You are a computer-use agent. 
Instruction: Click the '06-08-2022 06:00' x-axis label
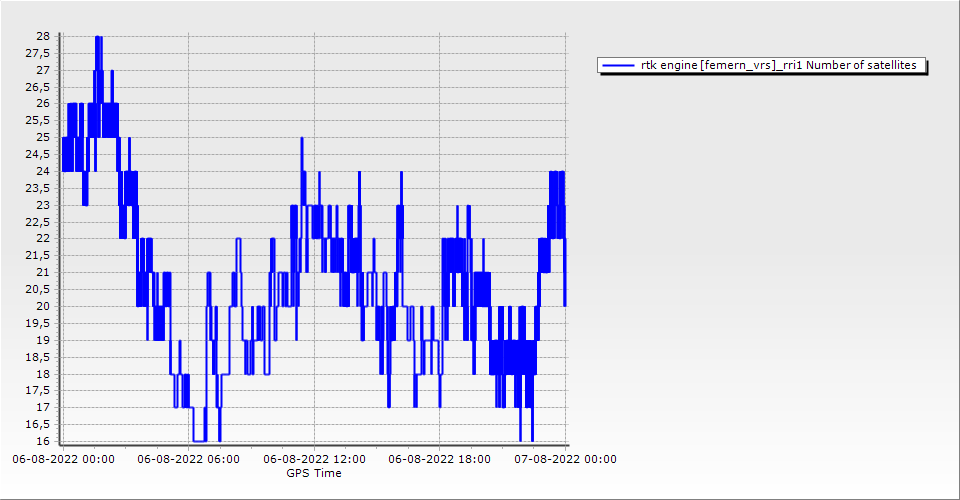[188, 460]
